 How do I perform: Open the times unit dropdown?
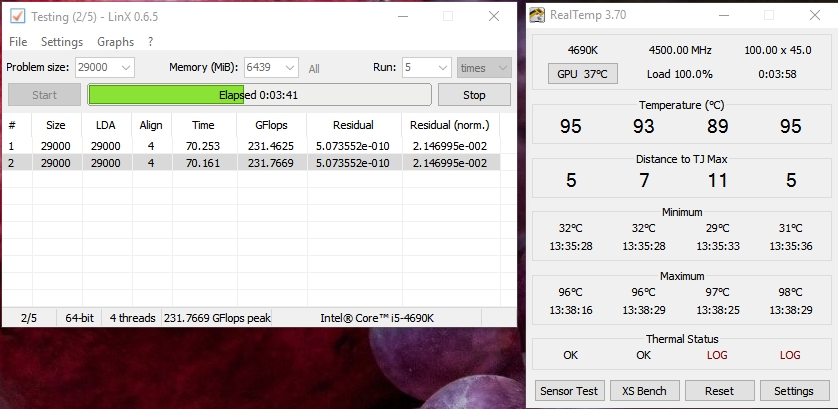[x=484, y=67]
